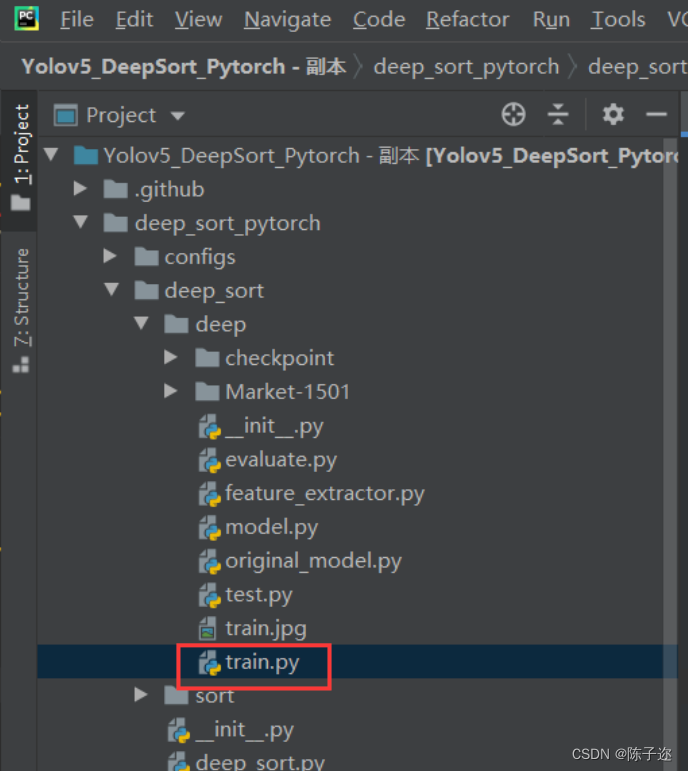The width and height of the screenshot is (688, 771).
Task: Open the Run menu
Action: pos(551,20)
